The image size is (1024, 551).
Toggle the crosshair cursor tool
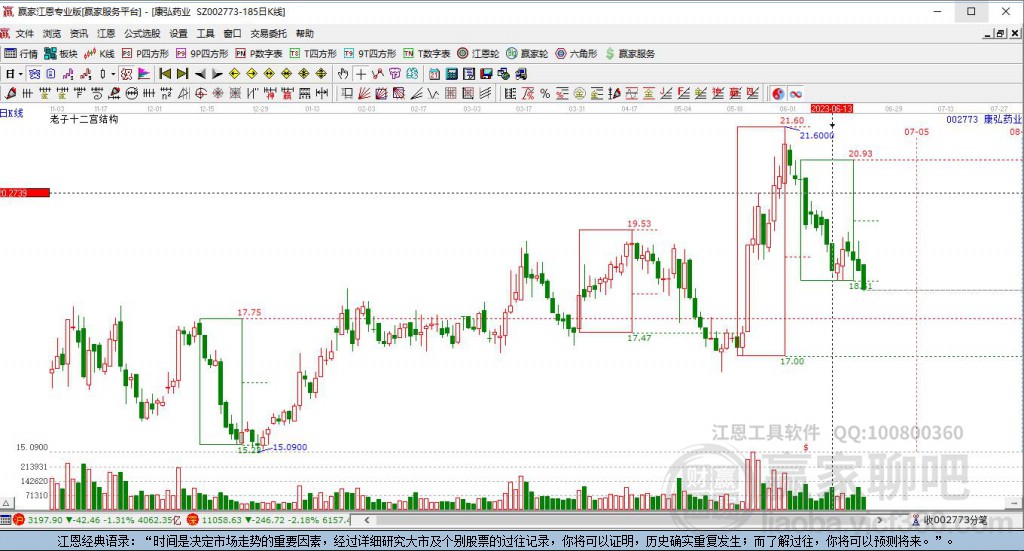[360, 74]
